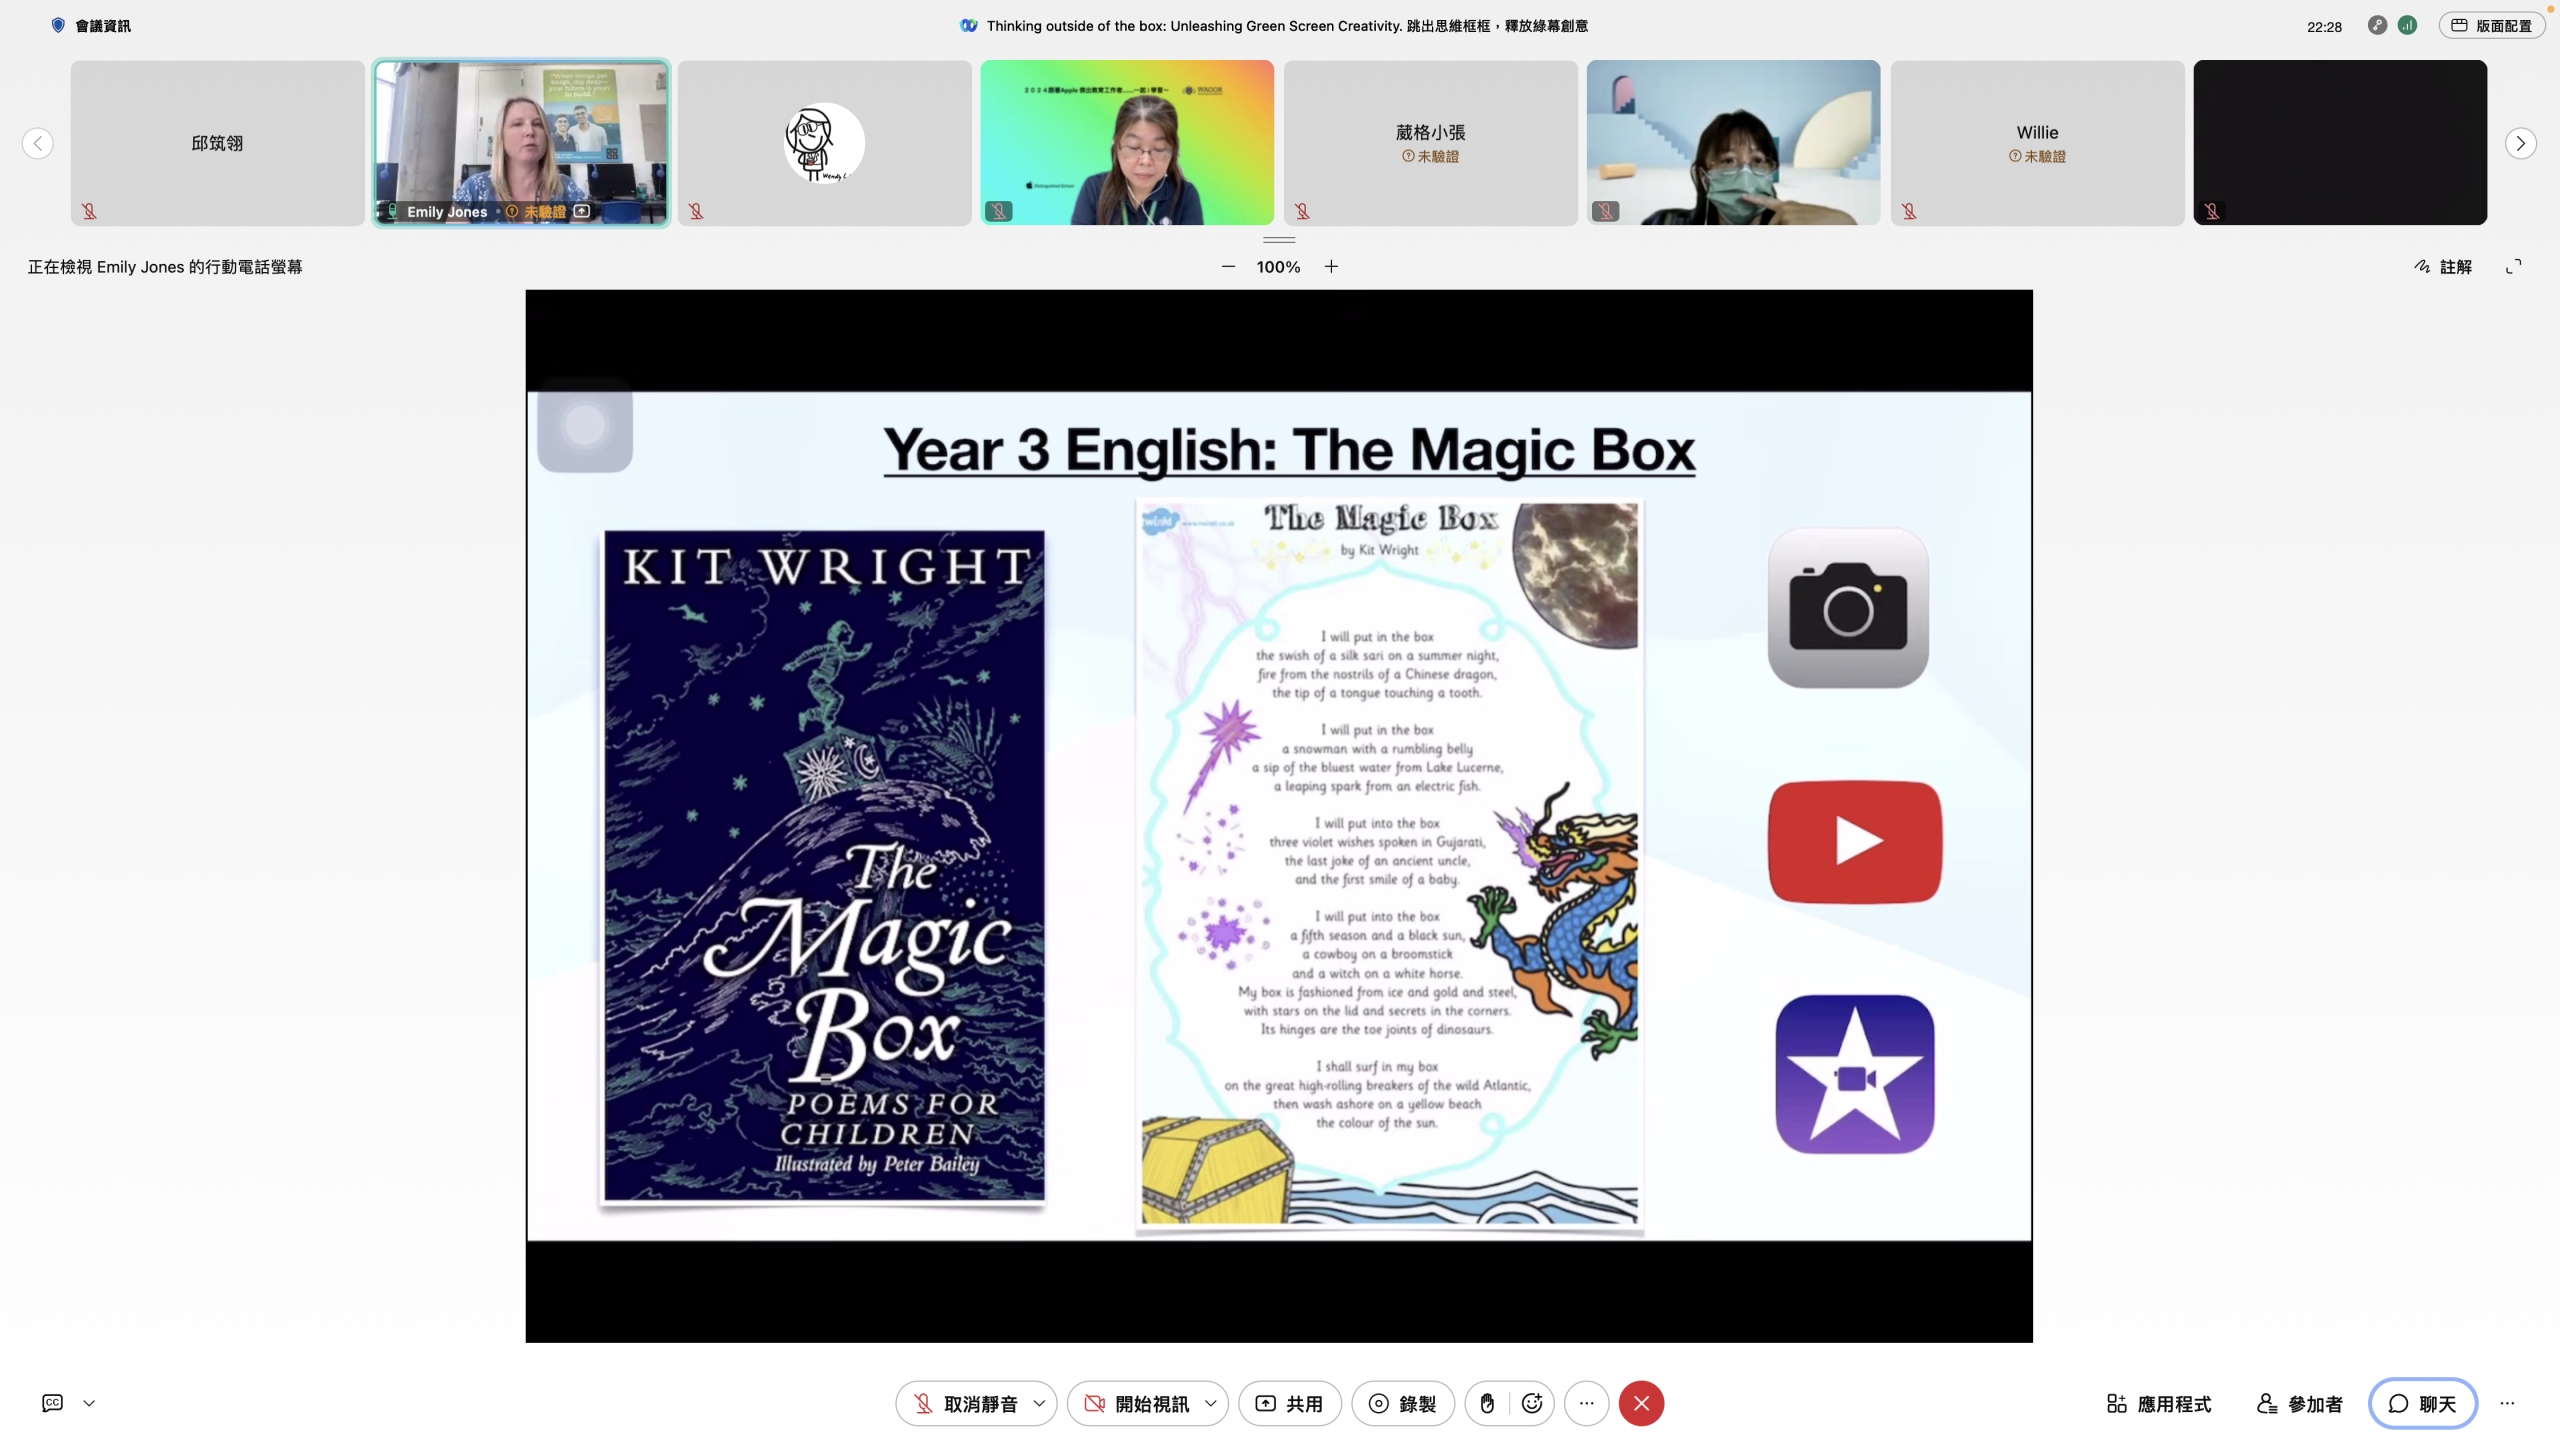Open the 參加者 participants panel
Image resolution: width=2560 pixels, height=1440 pixels.
pyautogui.click(x=2299, y=1403)
